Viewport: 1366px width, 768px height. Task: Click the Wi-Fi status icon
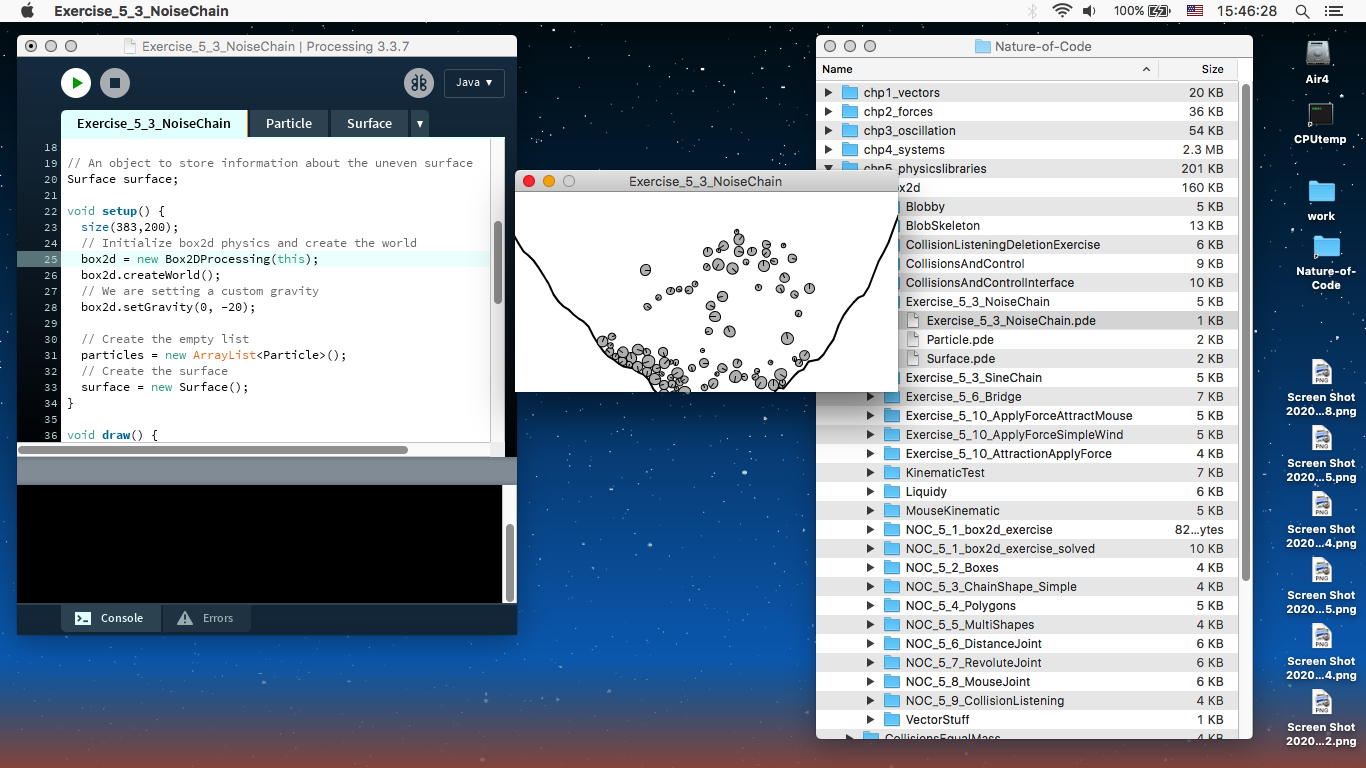coord(1061,11)
